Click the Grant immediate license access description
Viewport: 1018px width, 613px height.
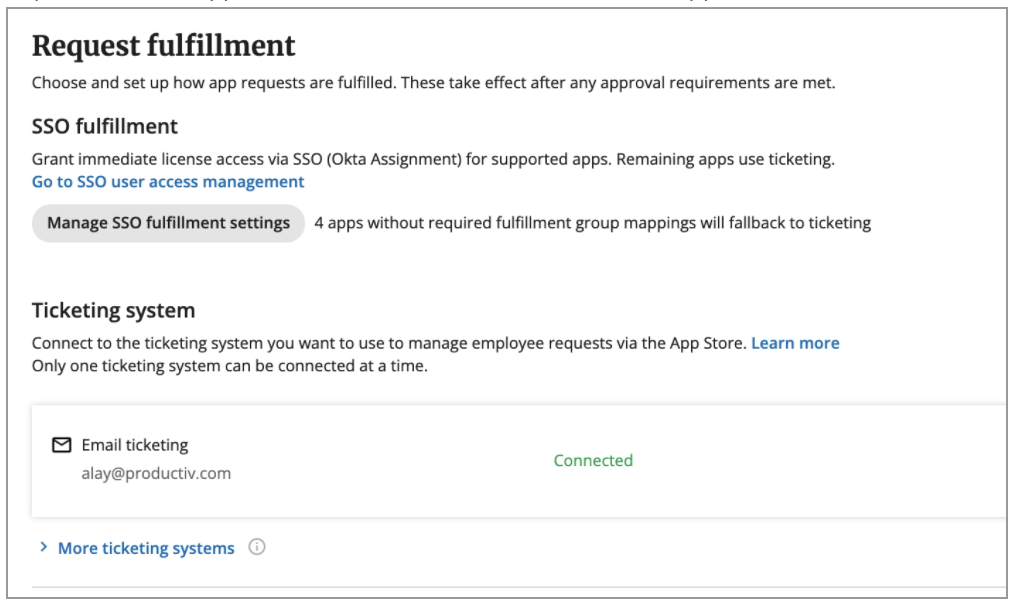click(433, 159)
